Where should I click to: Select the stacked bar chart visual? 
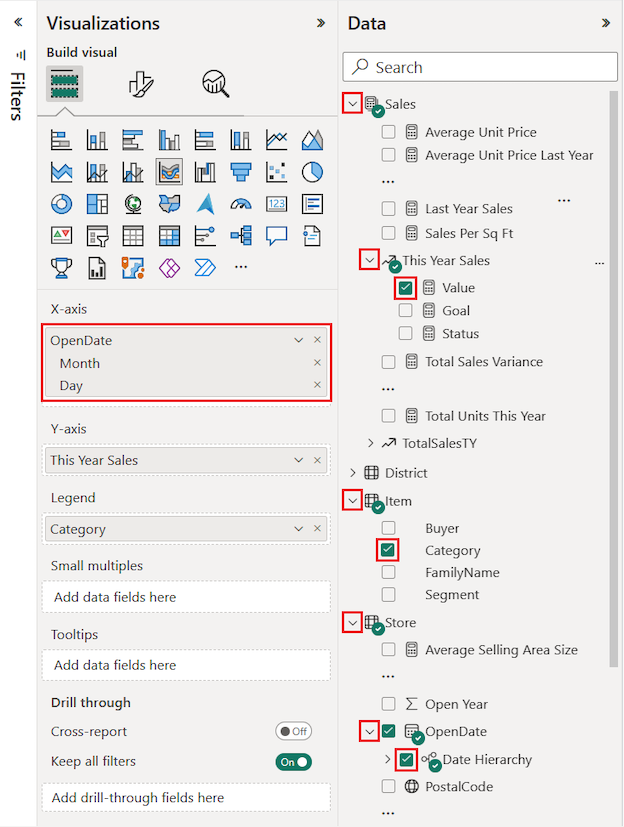61,140
